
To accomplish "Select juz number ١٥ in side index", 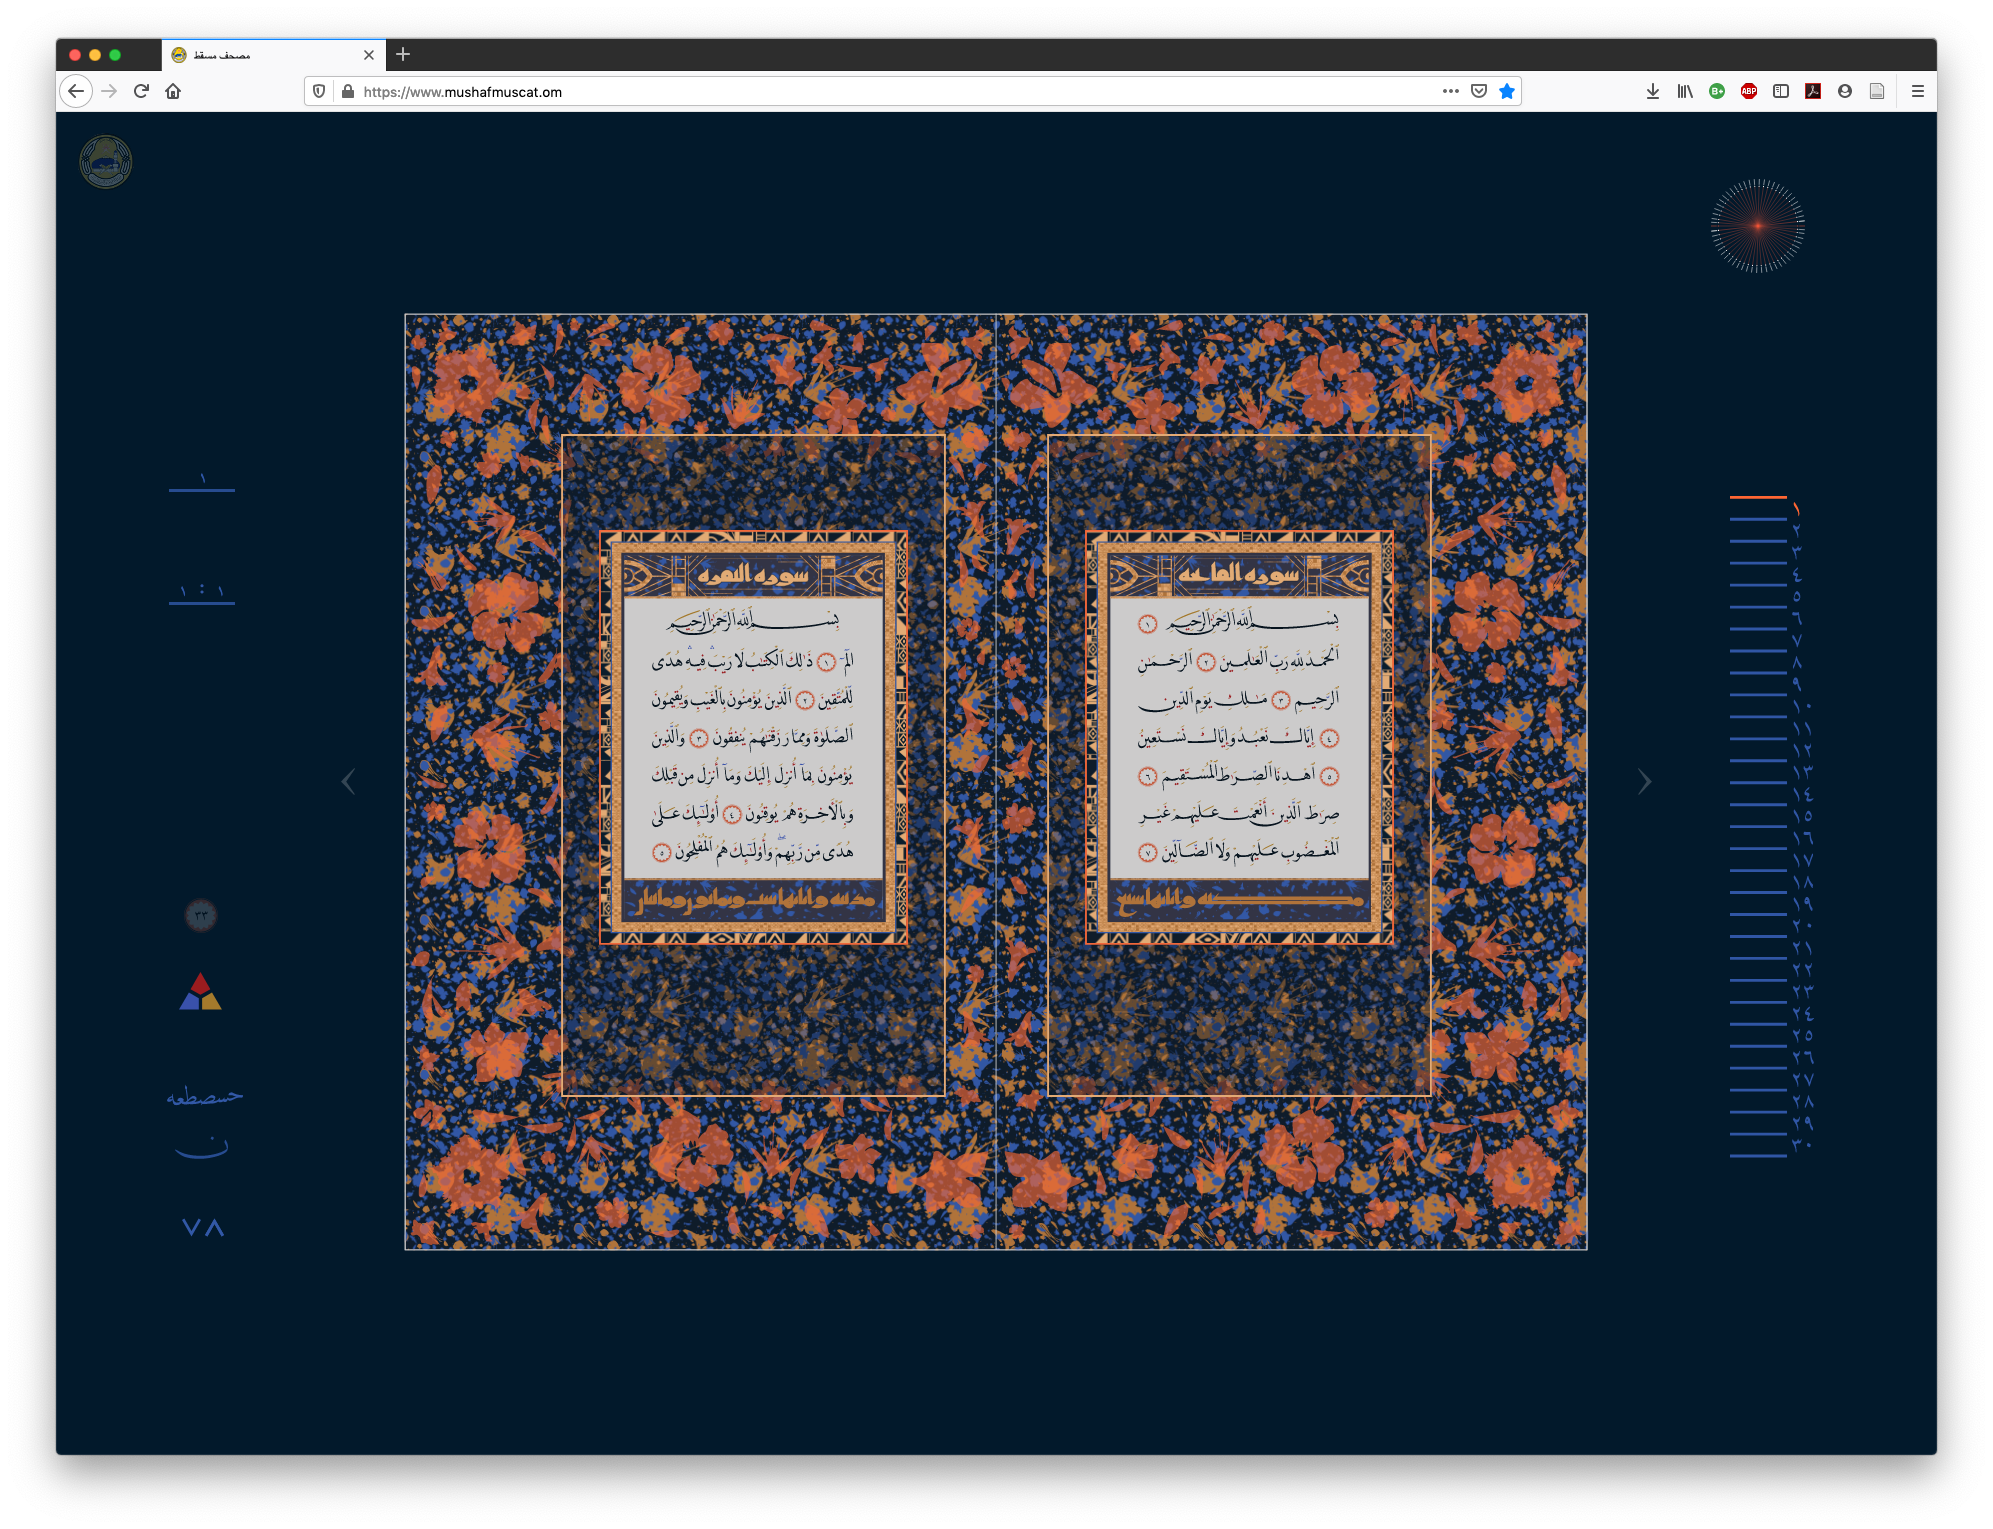I will [1801, 816].
